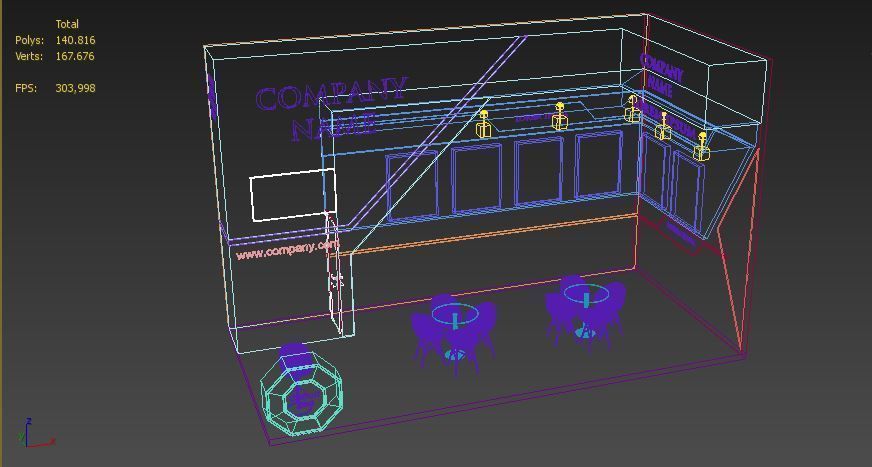Click the Polys value 140.816
This screenshot has height=467, width=872.
click(x=75, y=40)
